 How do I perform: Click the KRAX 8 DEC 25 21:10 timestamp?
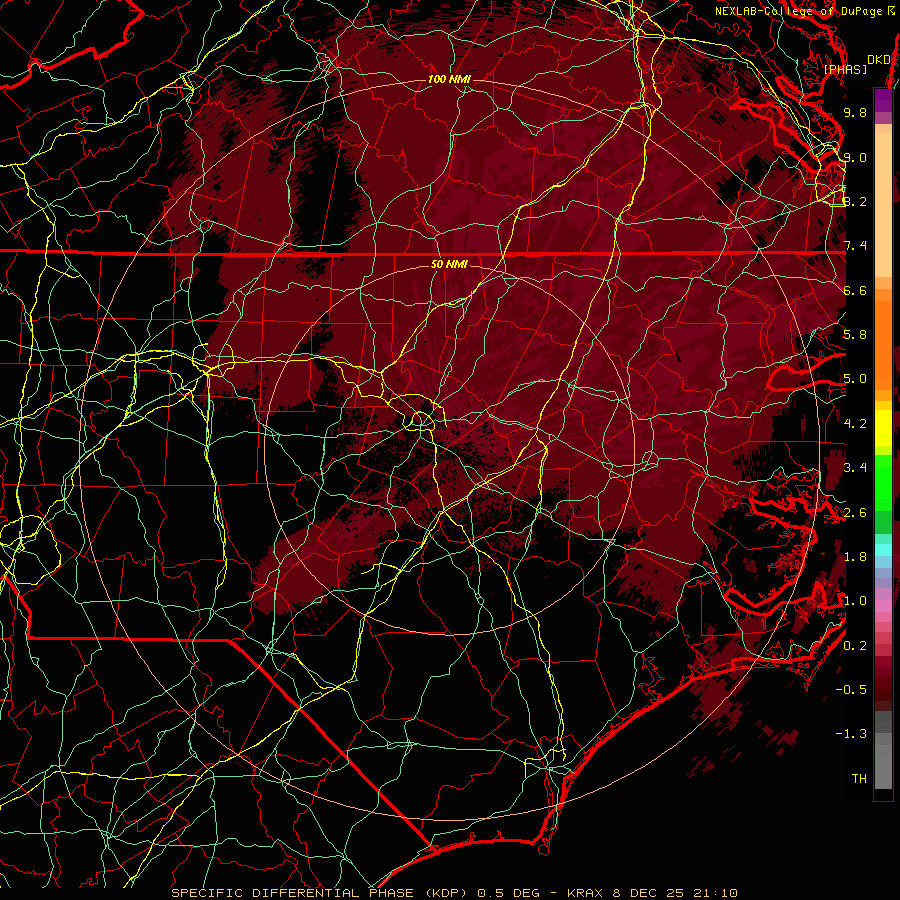click(x=652, y=893)
